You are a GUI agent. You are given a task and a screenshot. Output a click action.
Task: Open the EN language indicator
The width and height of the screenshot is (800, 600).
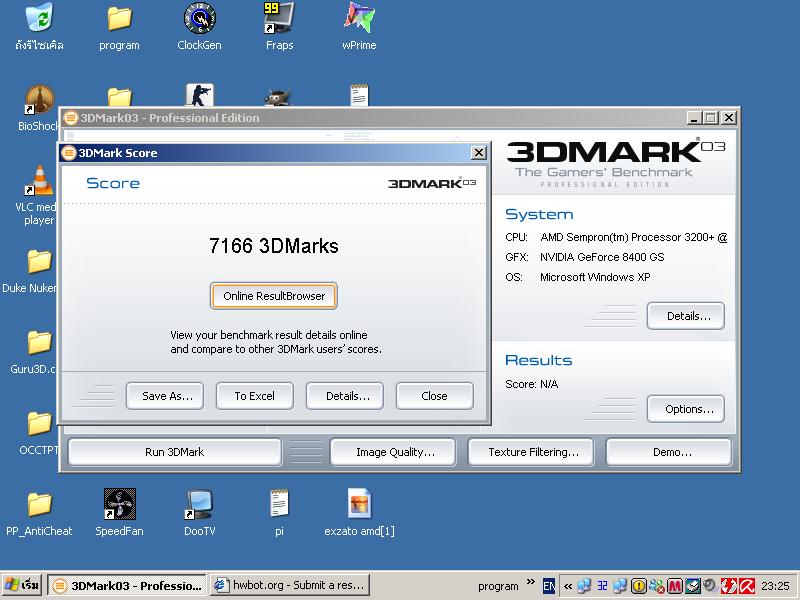pos(548,586)
